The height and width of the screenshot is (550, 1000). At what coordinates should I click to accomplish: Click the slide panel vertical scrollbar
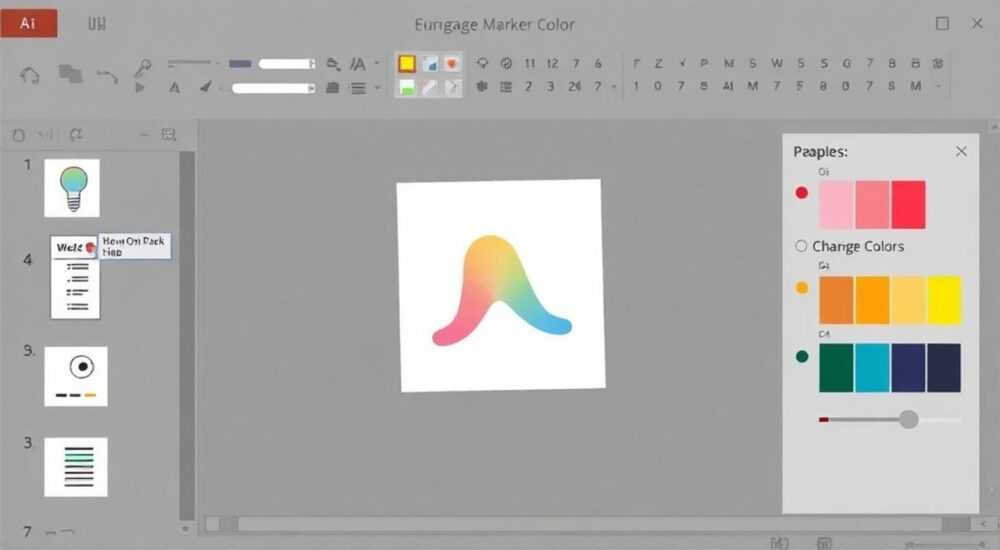click(x=186, y=336)
